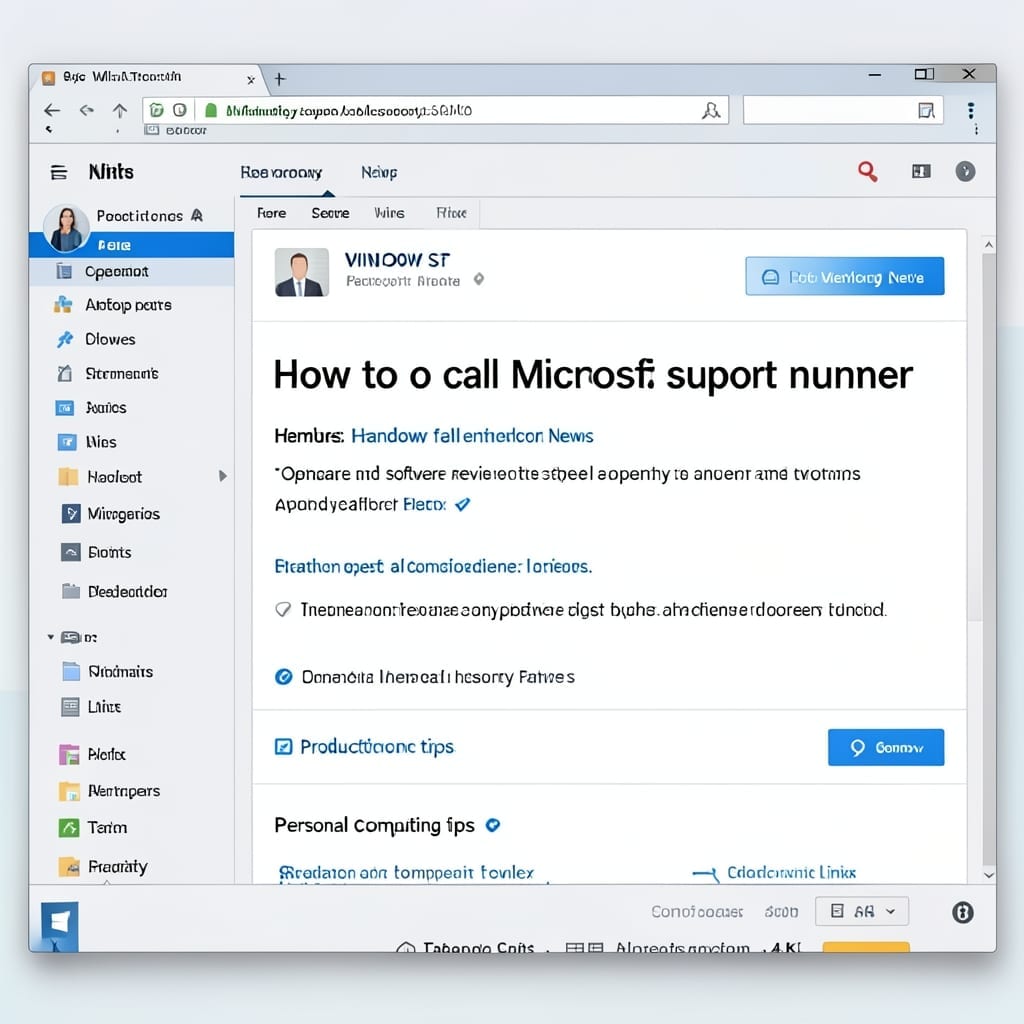Open the browser three-dot menu

tap(970, 110)
